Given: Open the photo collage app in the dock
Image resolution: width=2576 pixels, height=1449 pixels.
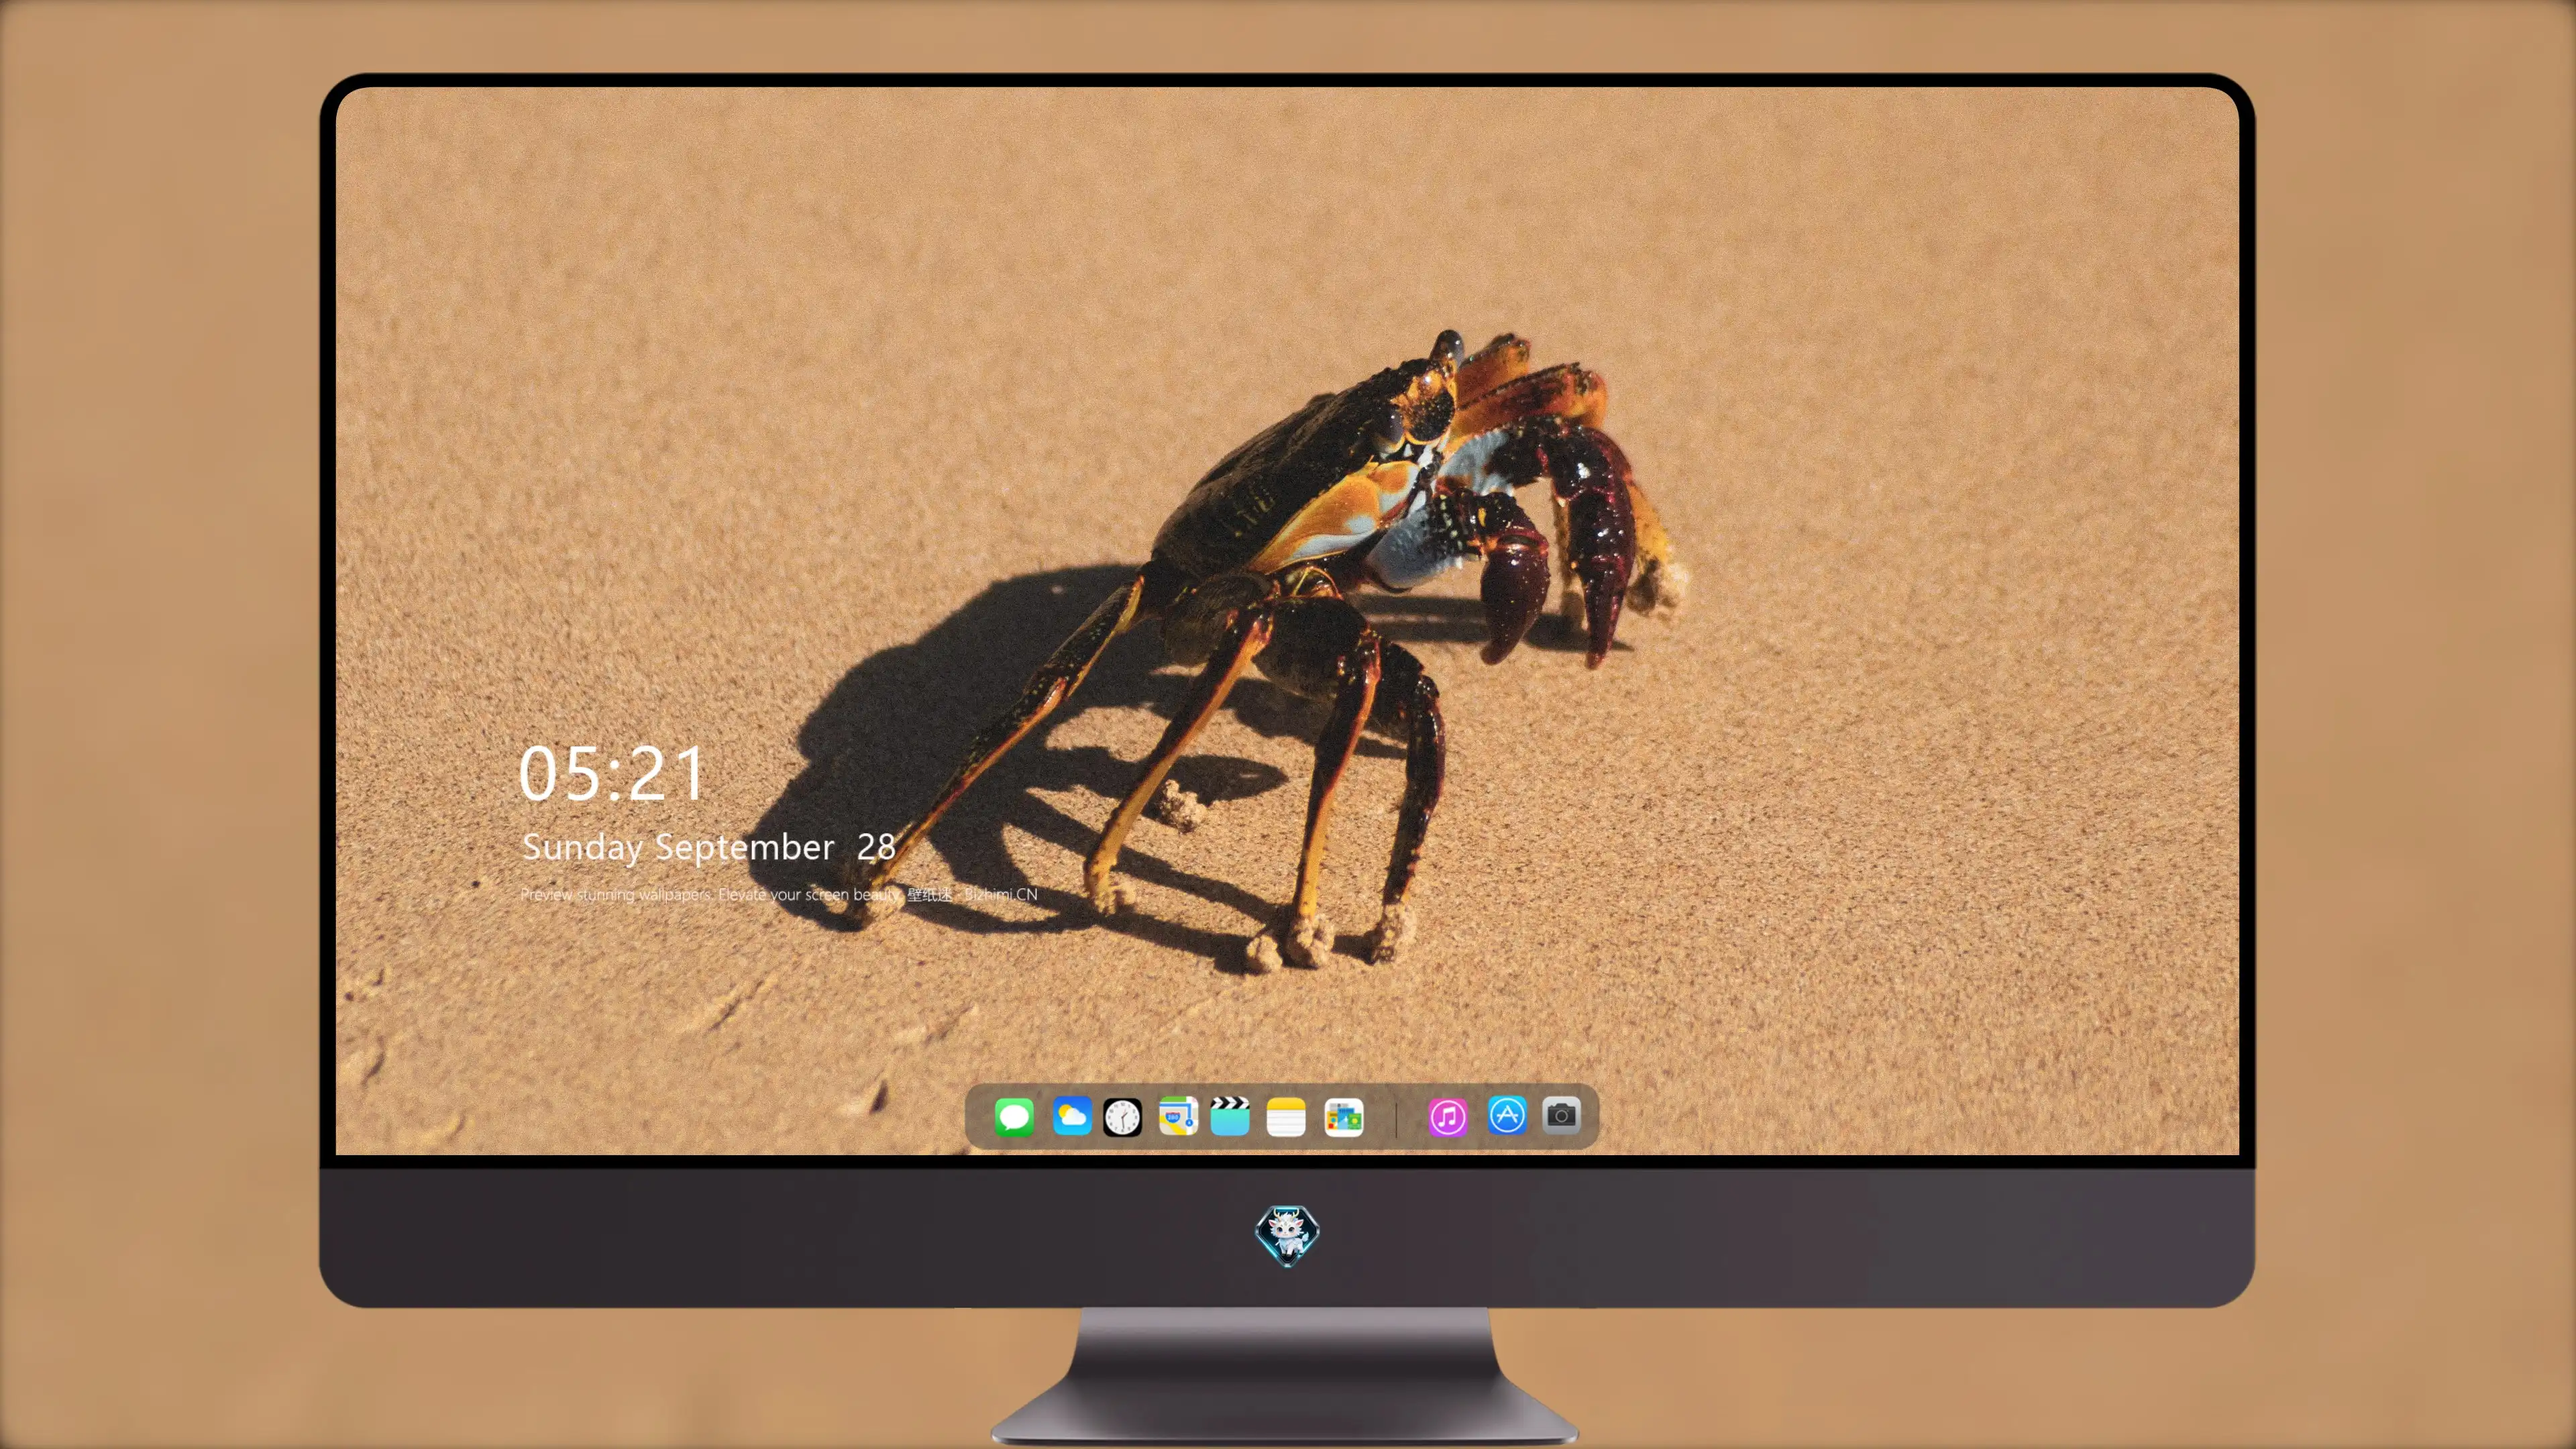Looking at the screenshot, I should coord(1344,1116).
